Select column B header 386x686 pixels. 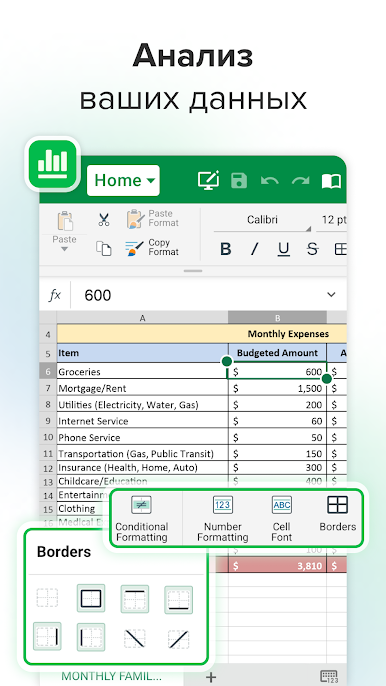277,318
